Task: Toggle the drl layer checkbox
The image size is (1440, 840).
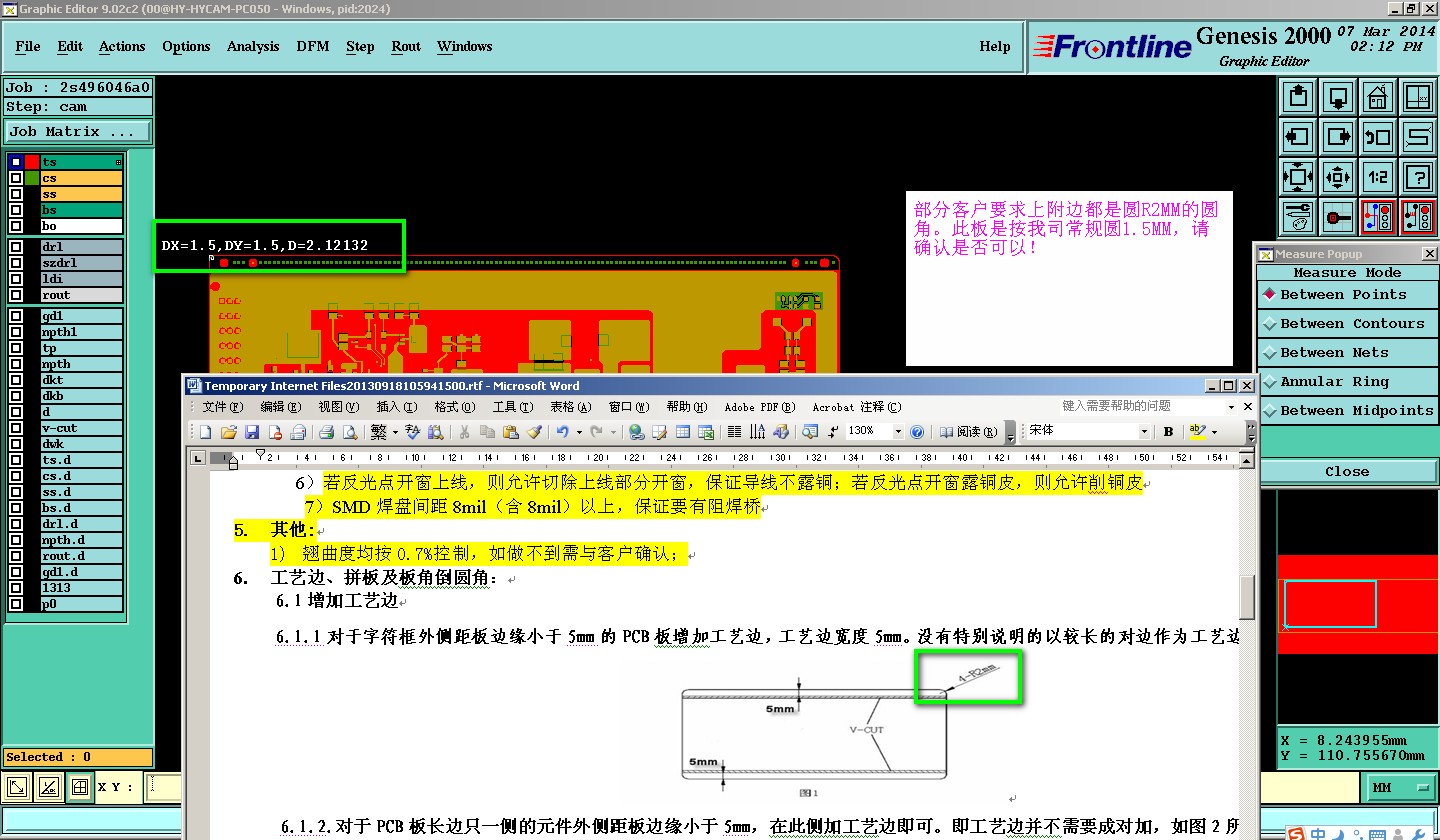Action: point(16,247)
